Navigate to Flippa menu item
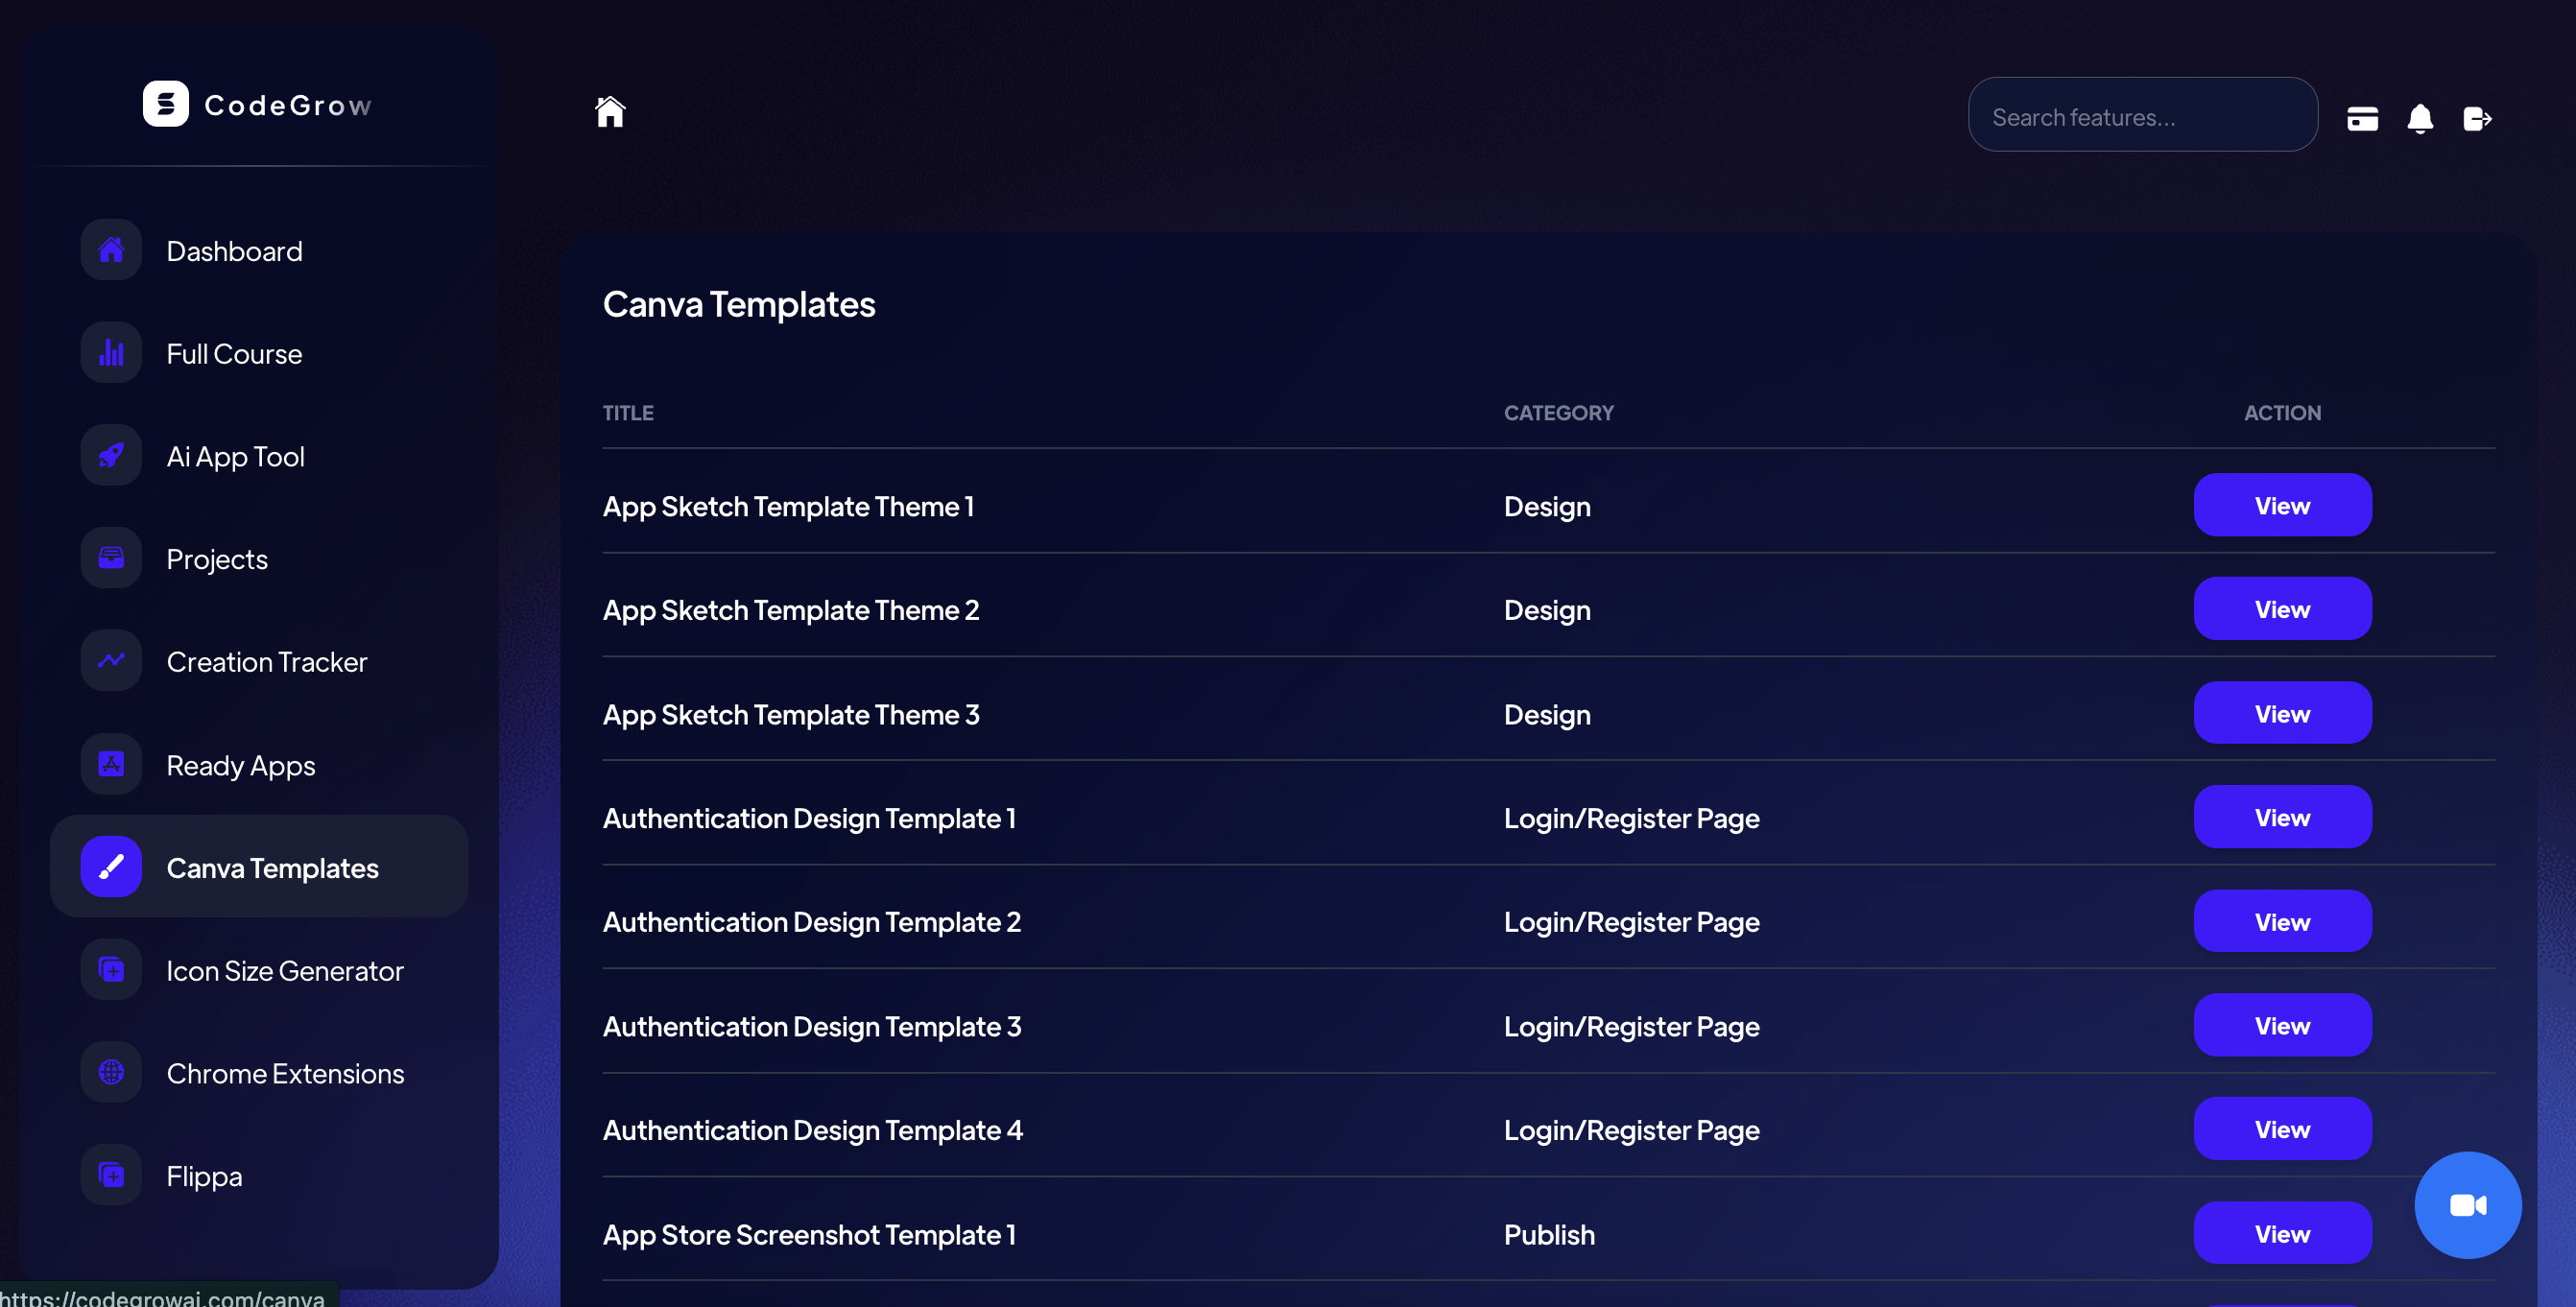Screen dimensions: 2576x1307 204,1176
